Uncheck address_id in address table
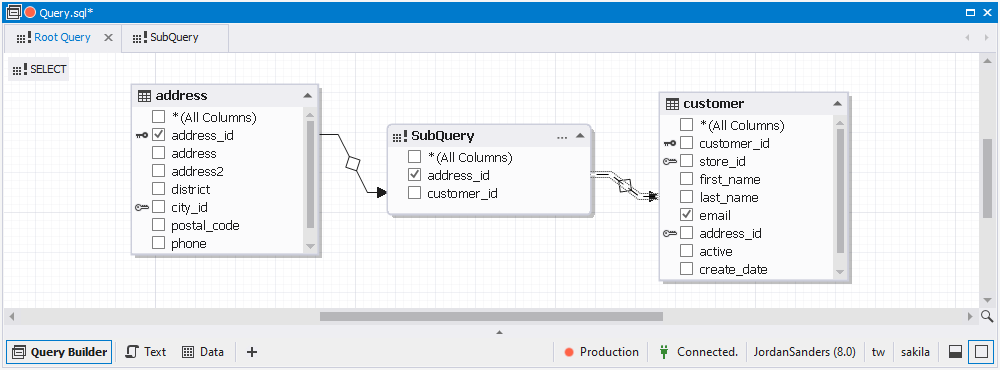Viewport: 1000px width, 370px height. pyautogui.click(x=158, y=135)
